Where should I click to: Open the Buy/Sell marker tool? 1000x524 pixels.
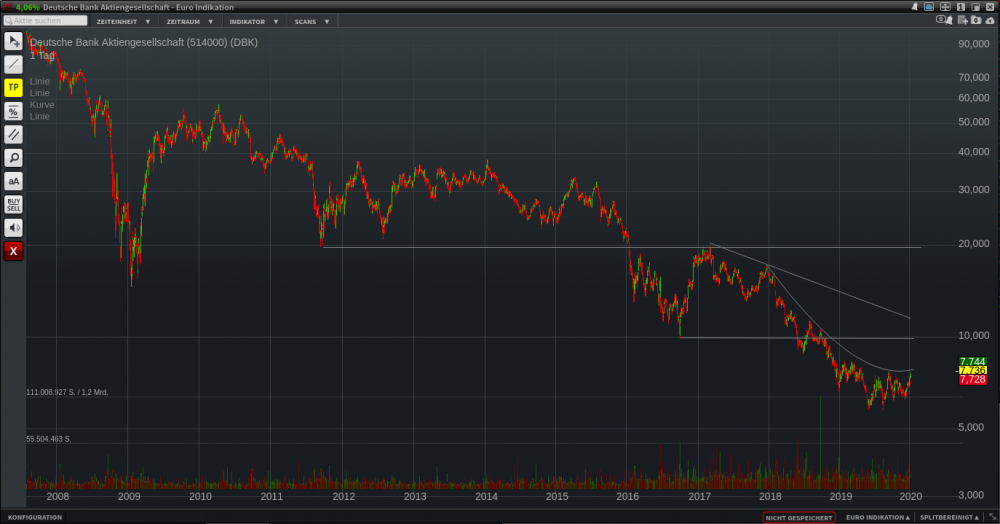click(13, 205)
